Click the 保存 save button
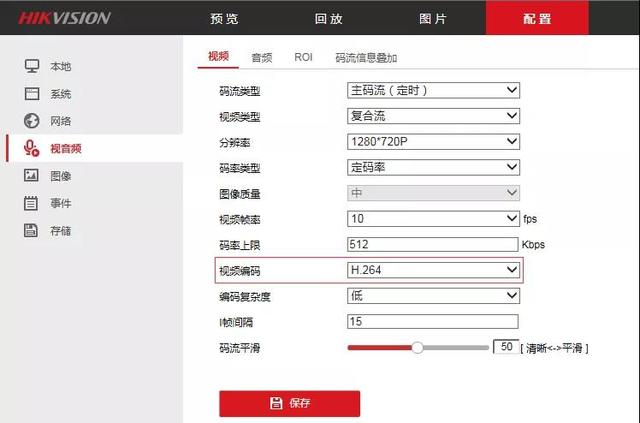 289,403
